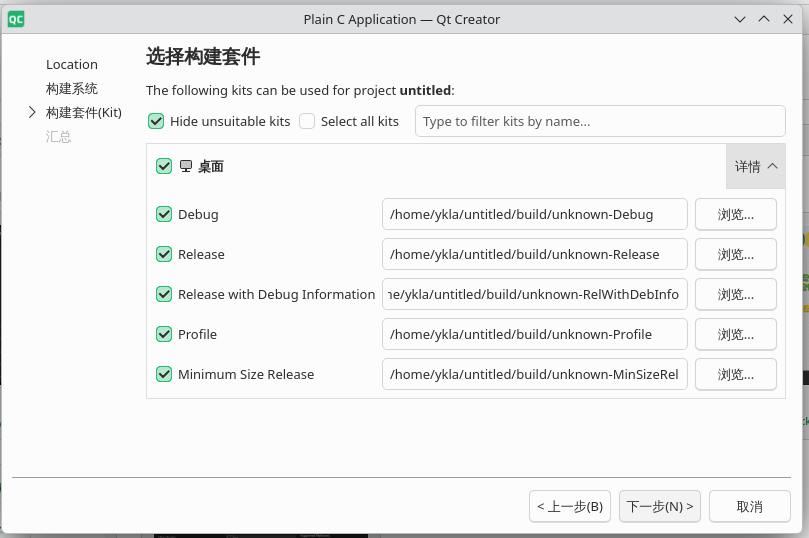Click the 桌面 kit name label
This screenshot has height=538, width=809.
(211, 166)
